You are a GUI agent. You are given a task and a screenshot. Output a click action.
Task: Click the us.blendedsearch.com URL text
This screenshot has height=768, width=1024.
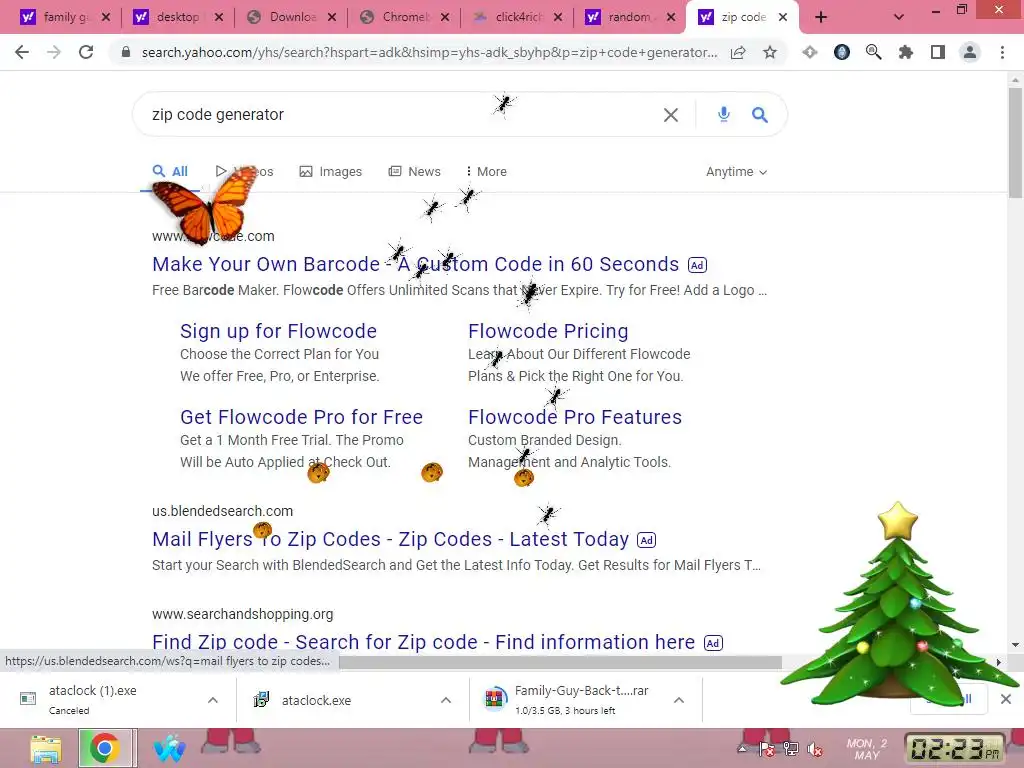222,511
